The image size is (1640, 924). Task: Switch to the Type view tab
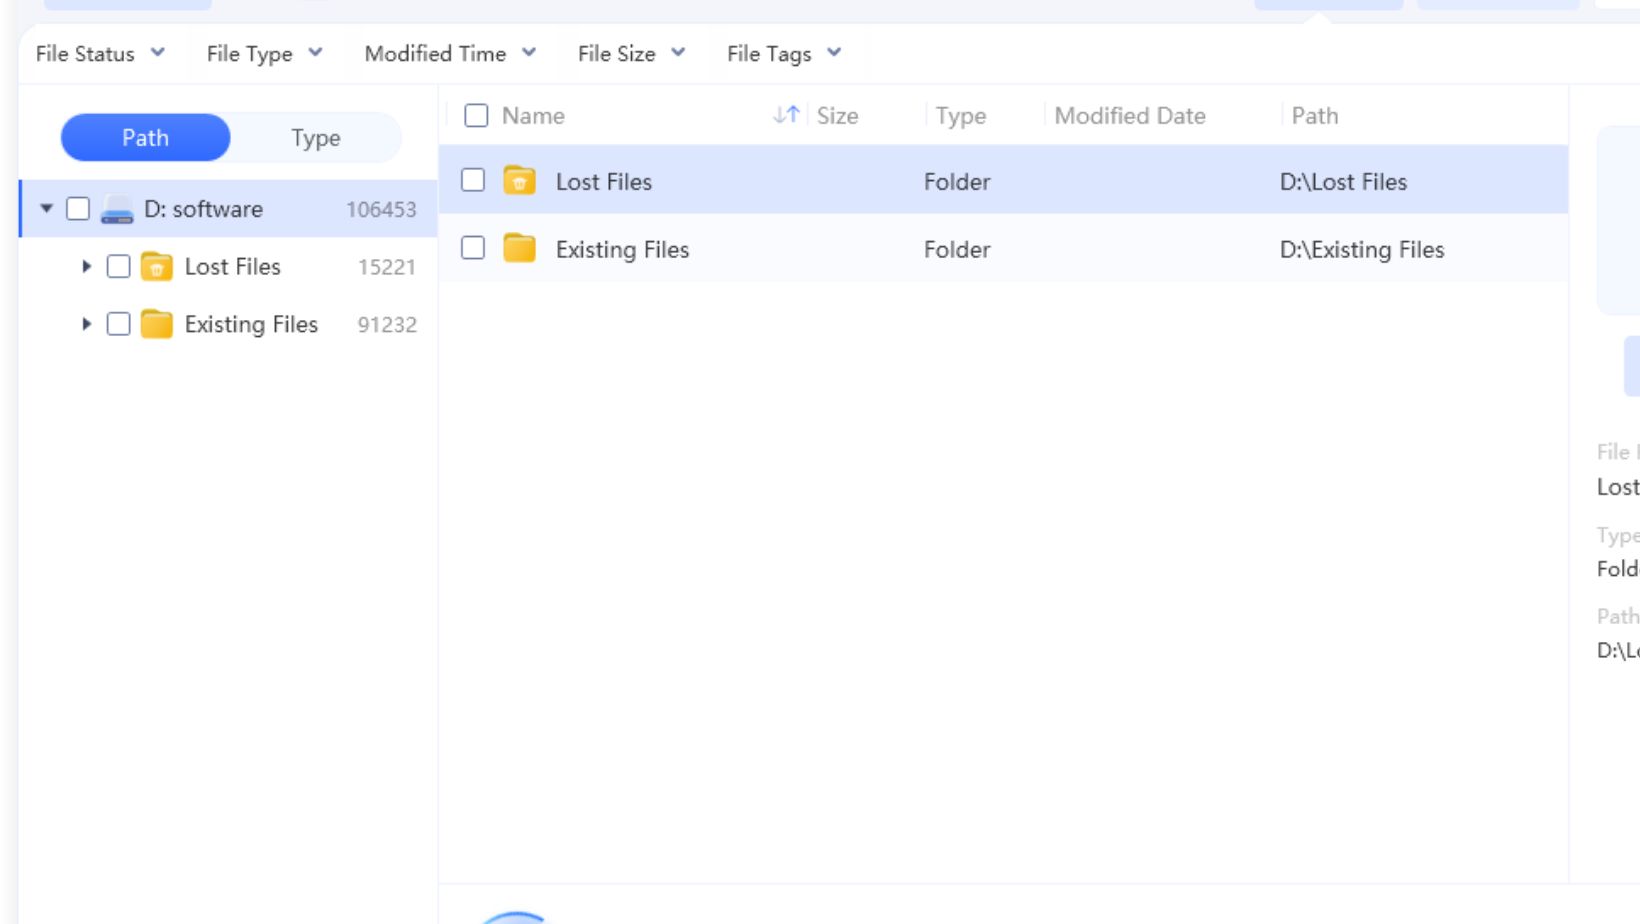tap(316, 138)
